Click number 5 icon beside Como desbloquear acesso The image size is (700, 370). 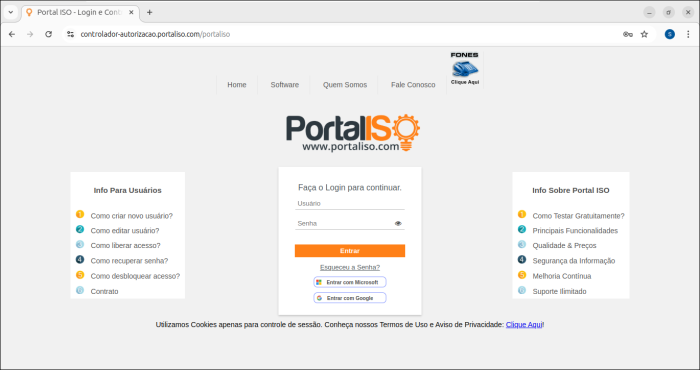click(80, 275)
